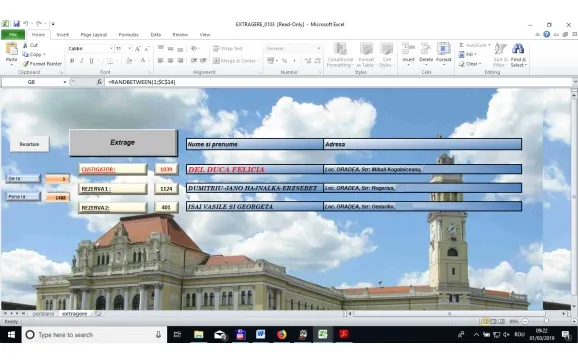Screen dimensions: 578x364
Task: Click the Align Text Left icon
Action: [x=161, y=60]
